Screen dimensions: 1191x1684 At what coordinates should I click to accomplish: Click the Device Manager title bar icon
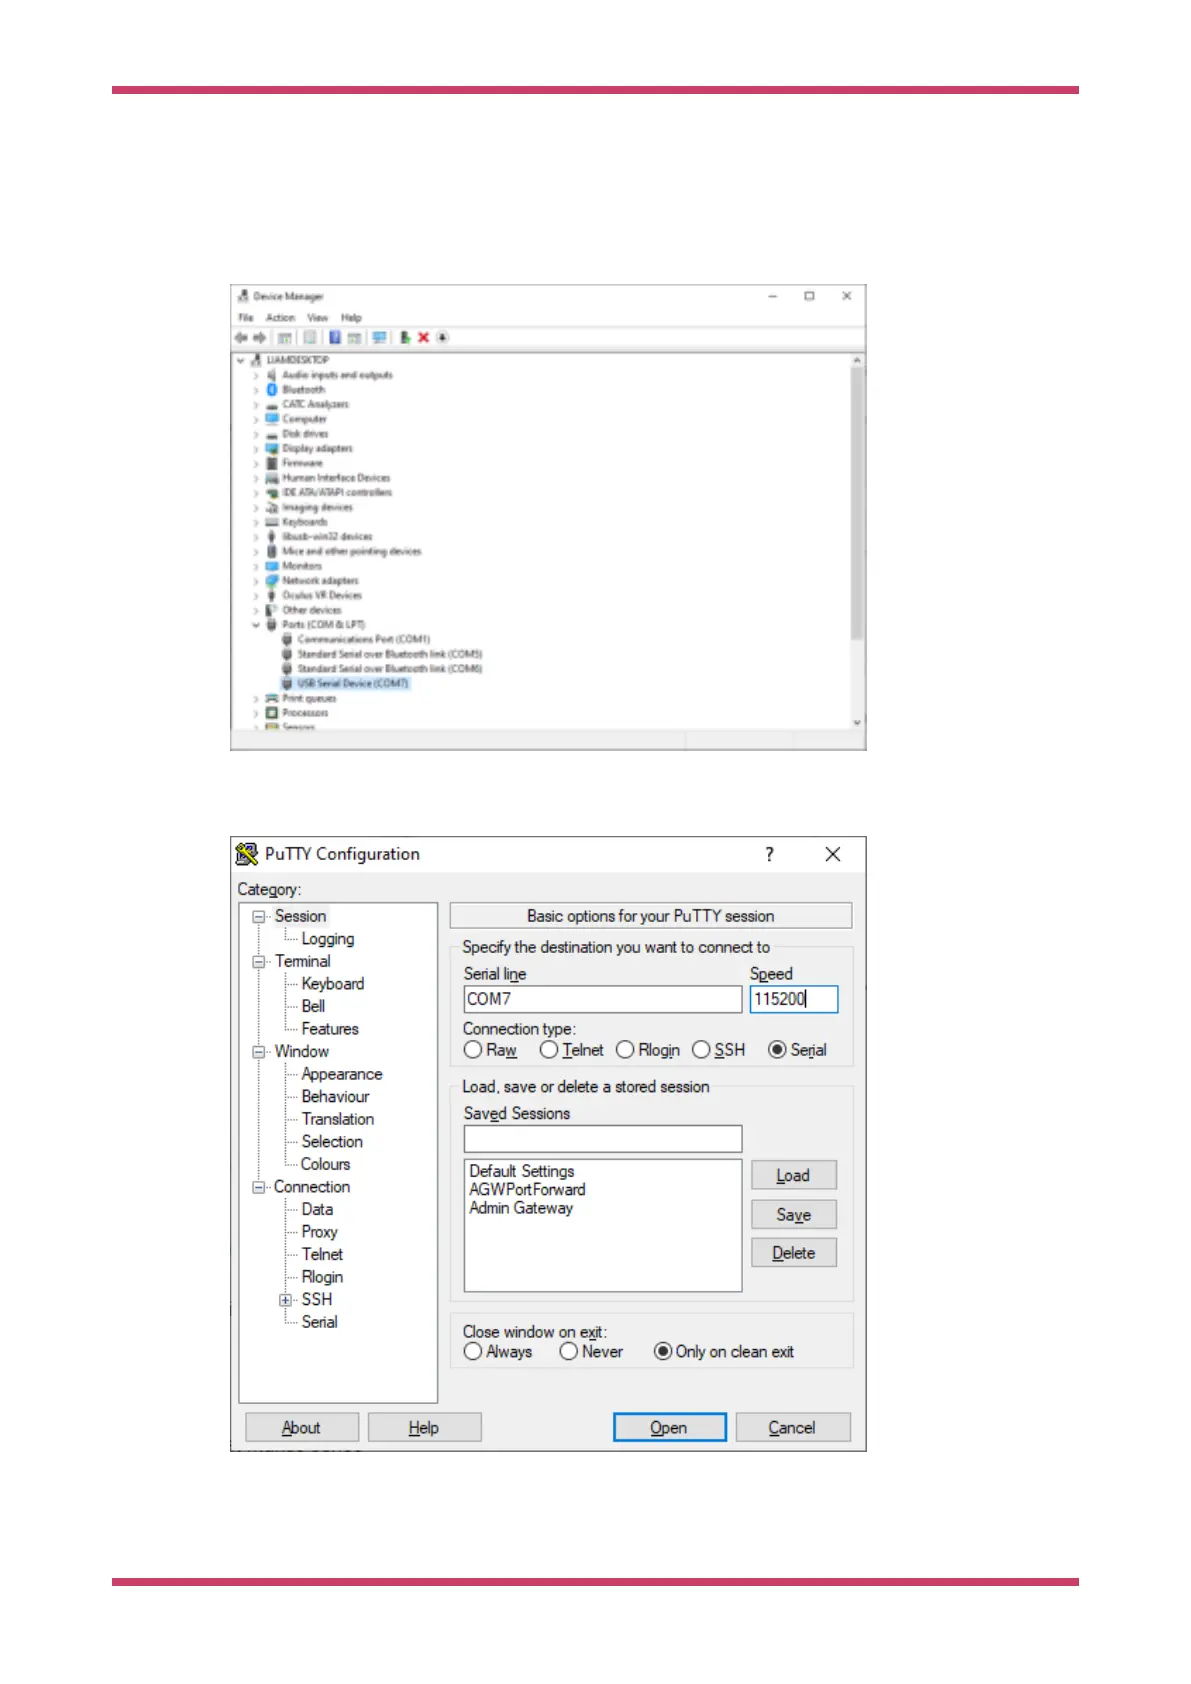pyautogui.click(x=243, y=296)
